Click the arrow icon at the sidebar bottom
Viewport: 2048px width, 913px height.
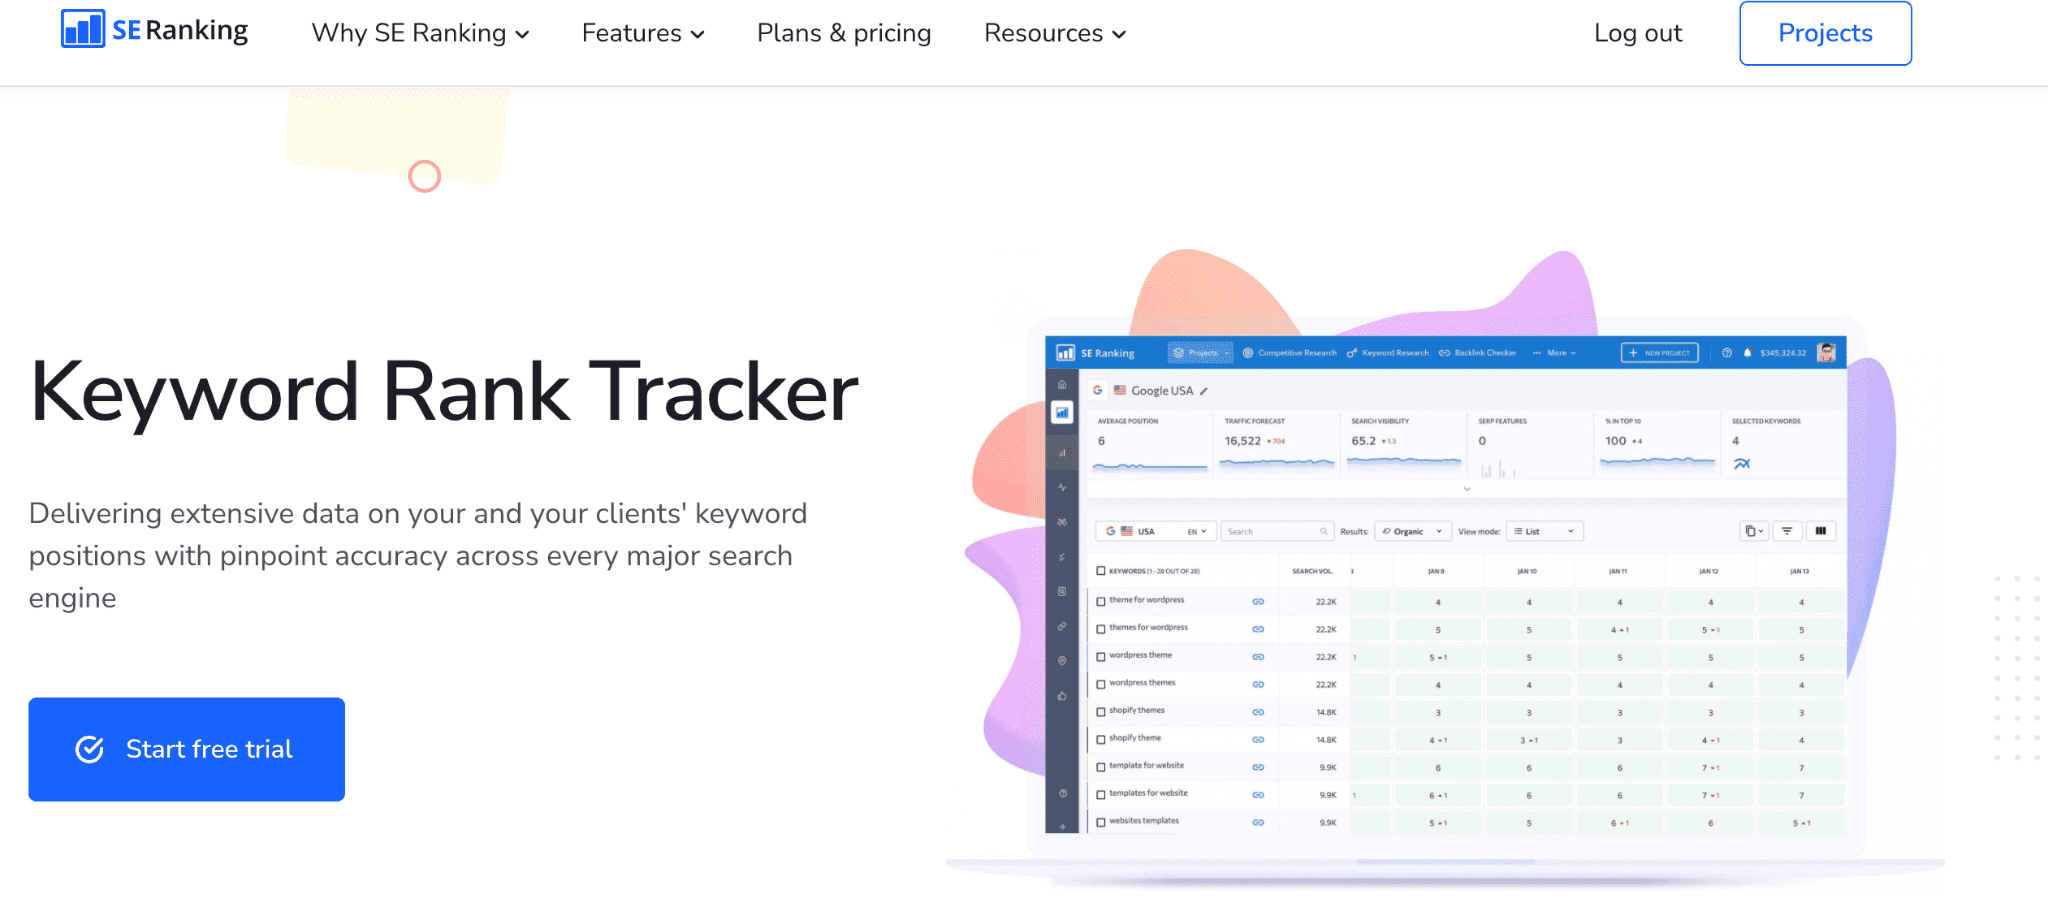tap(1062, 827)
